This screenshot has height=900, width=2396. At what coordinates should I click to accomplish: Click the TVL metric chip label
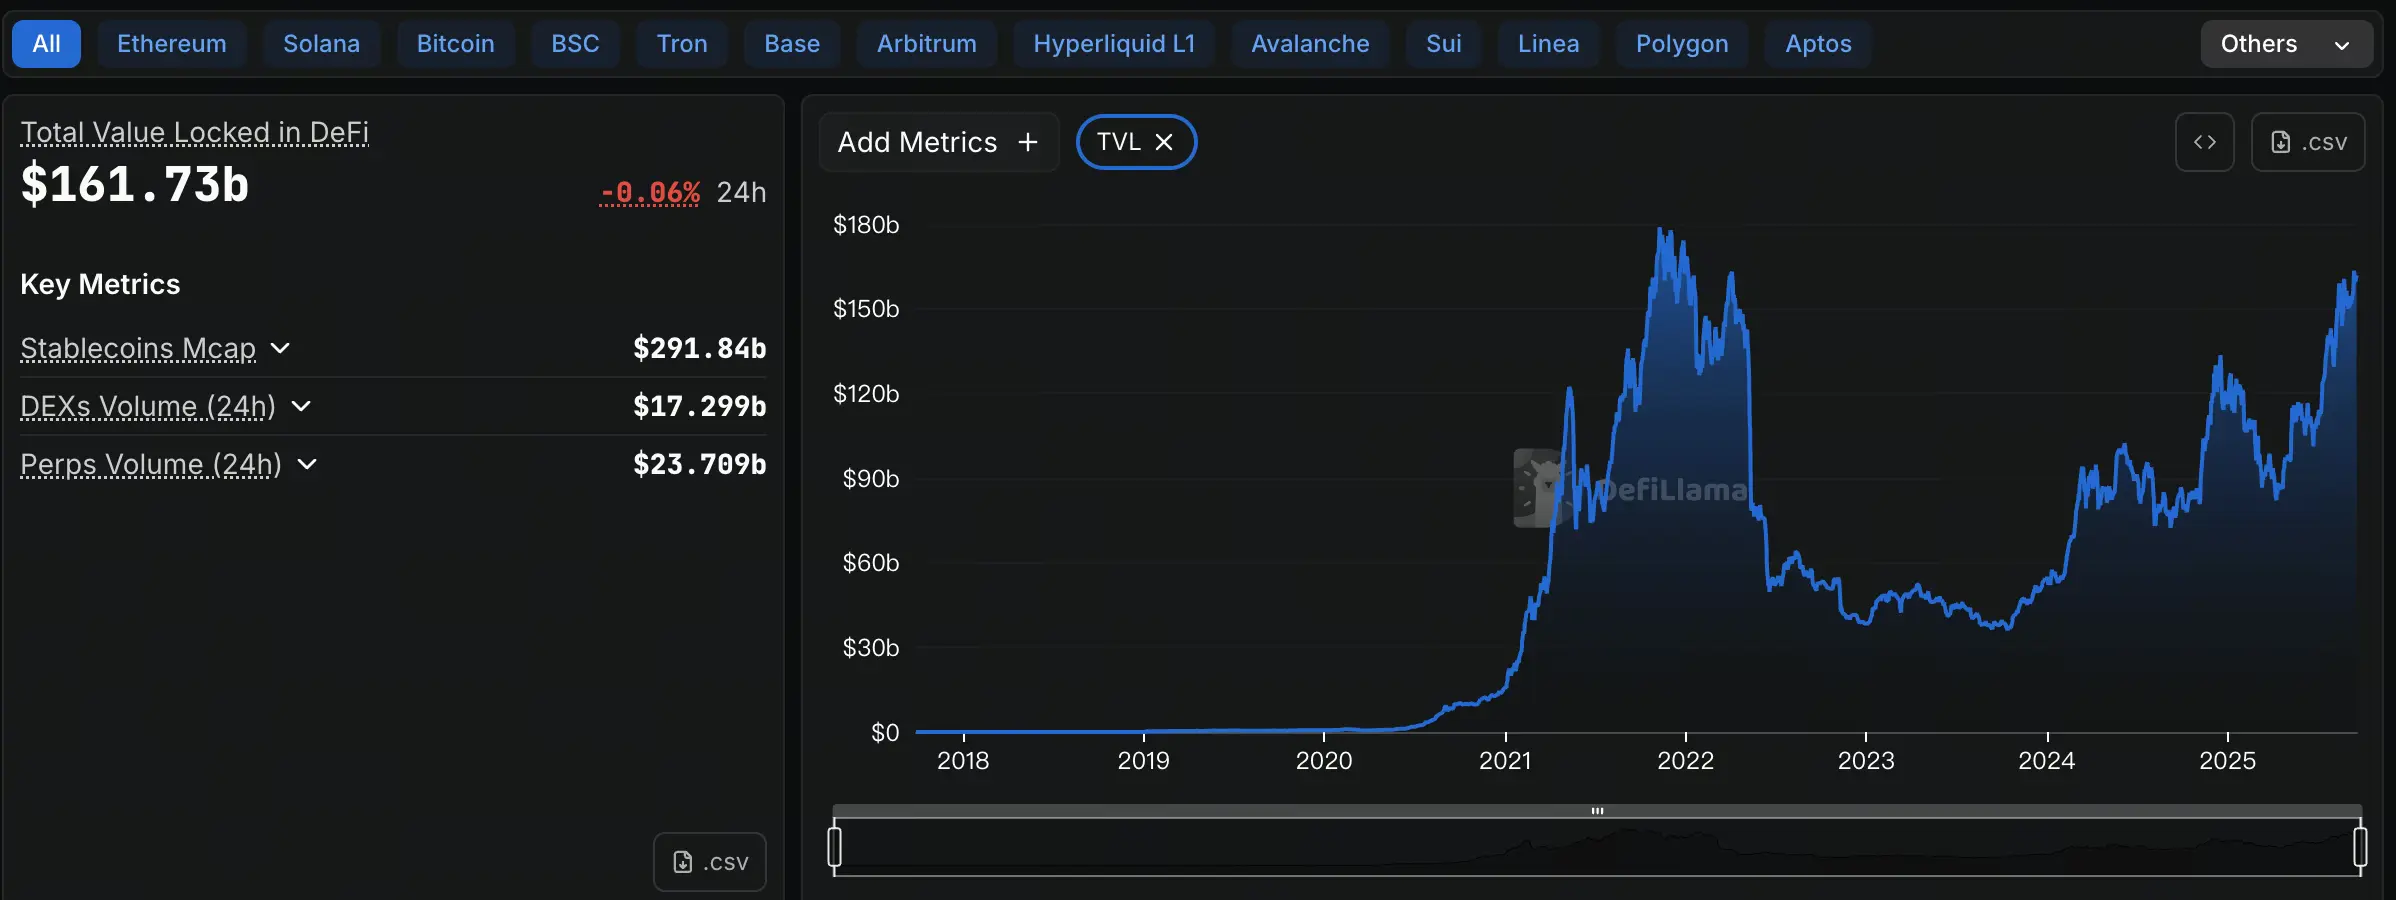tap(1119, 142)
